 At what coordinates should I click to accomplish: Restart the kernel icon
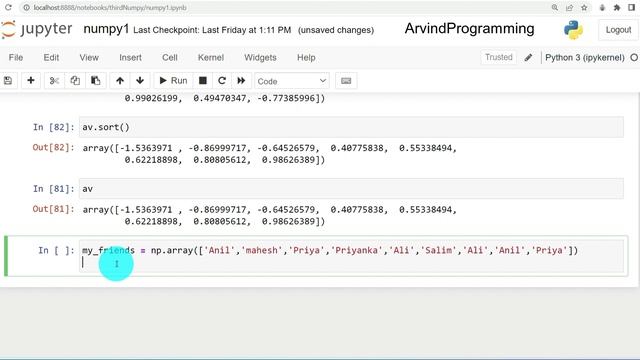(x=222, y=81)
